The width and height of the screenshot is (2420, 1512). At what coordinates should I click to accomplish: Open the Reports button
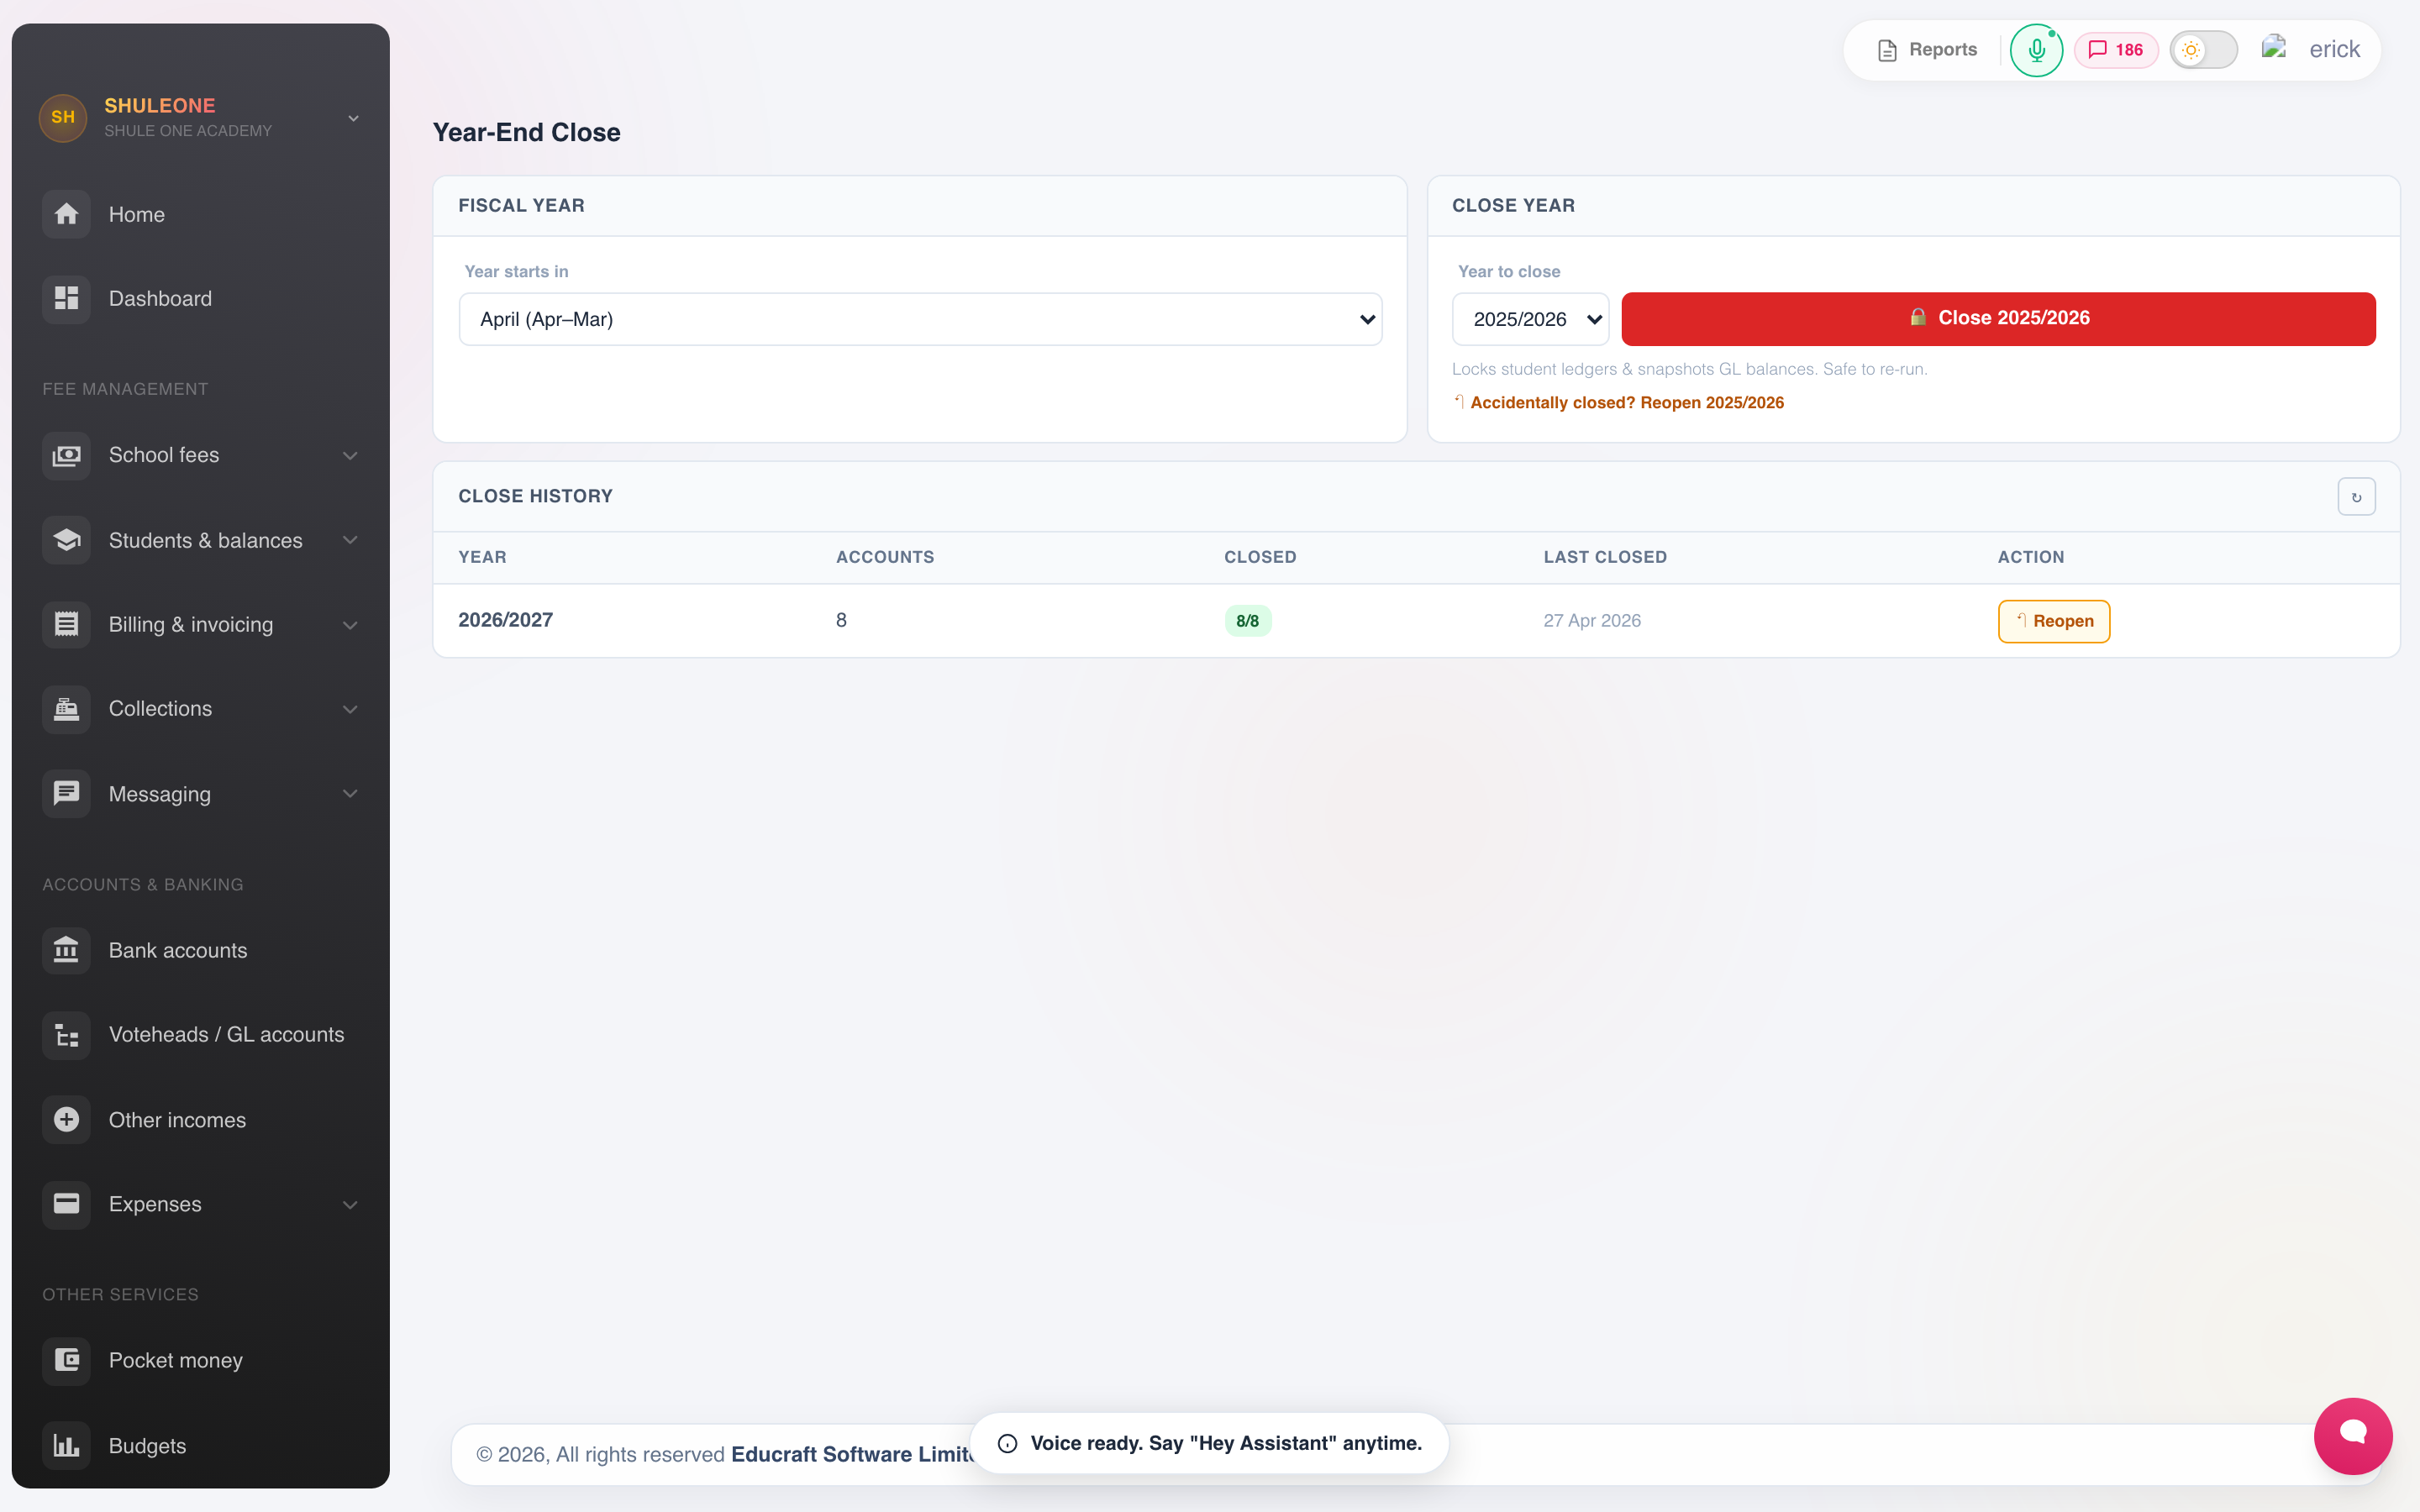(x=1927, y=50)
